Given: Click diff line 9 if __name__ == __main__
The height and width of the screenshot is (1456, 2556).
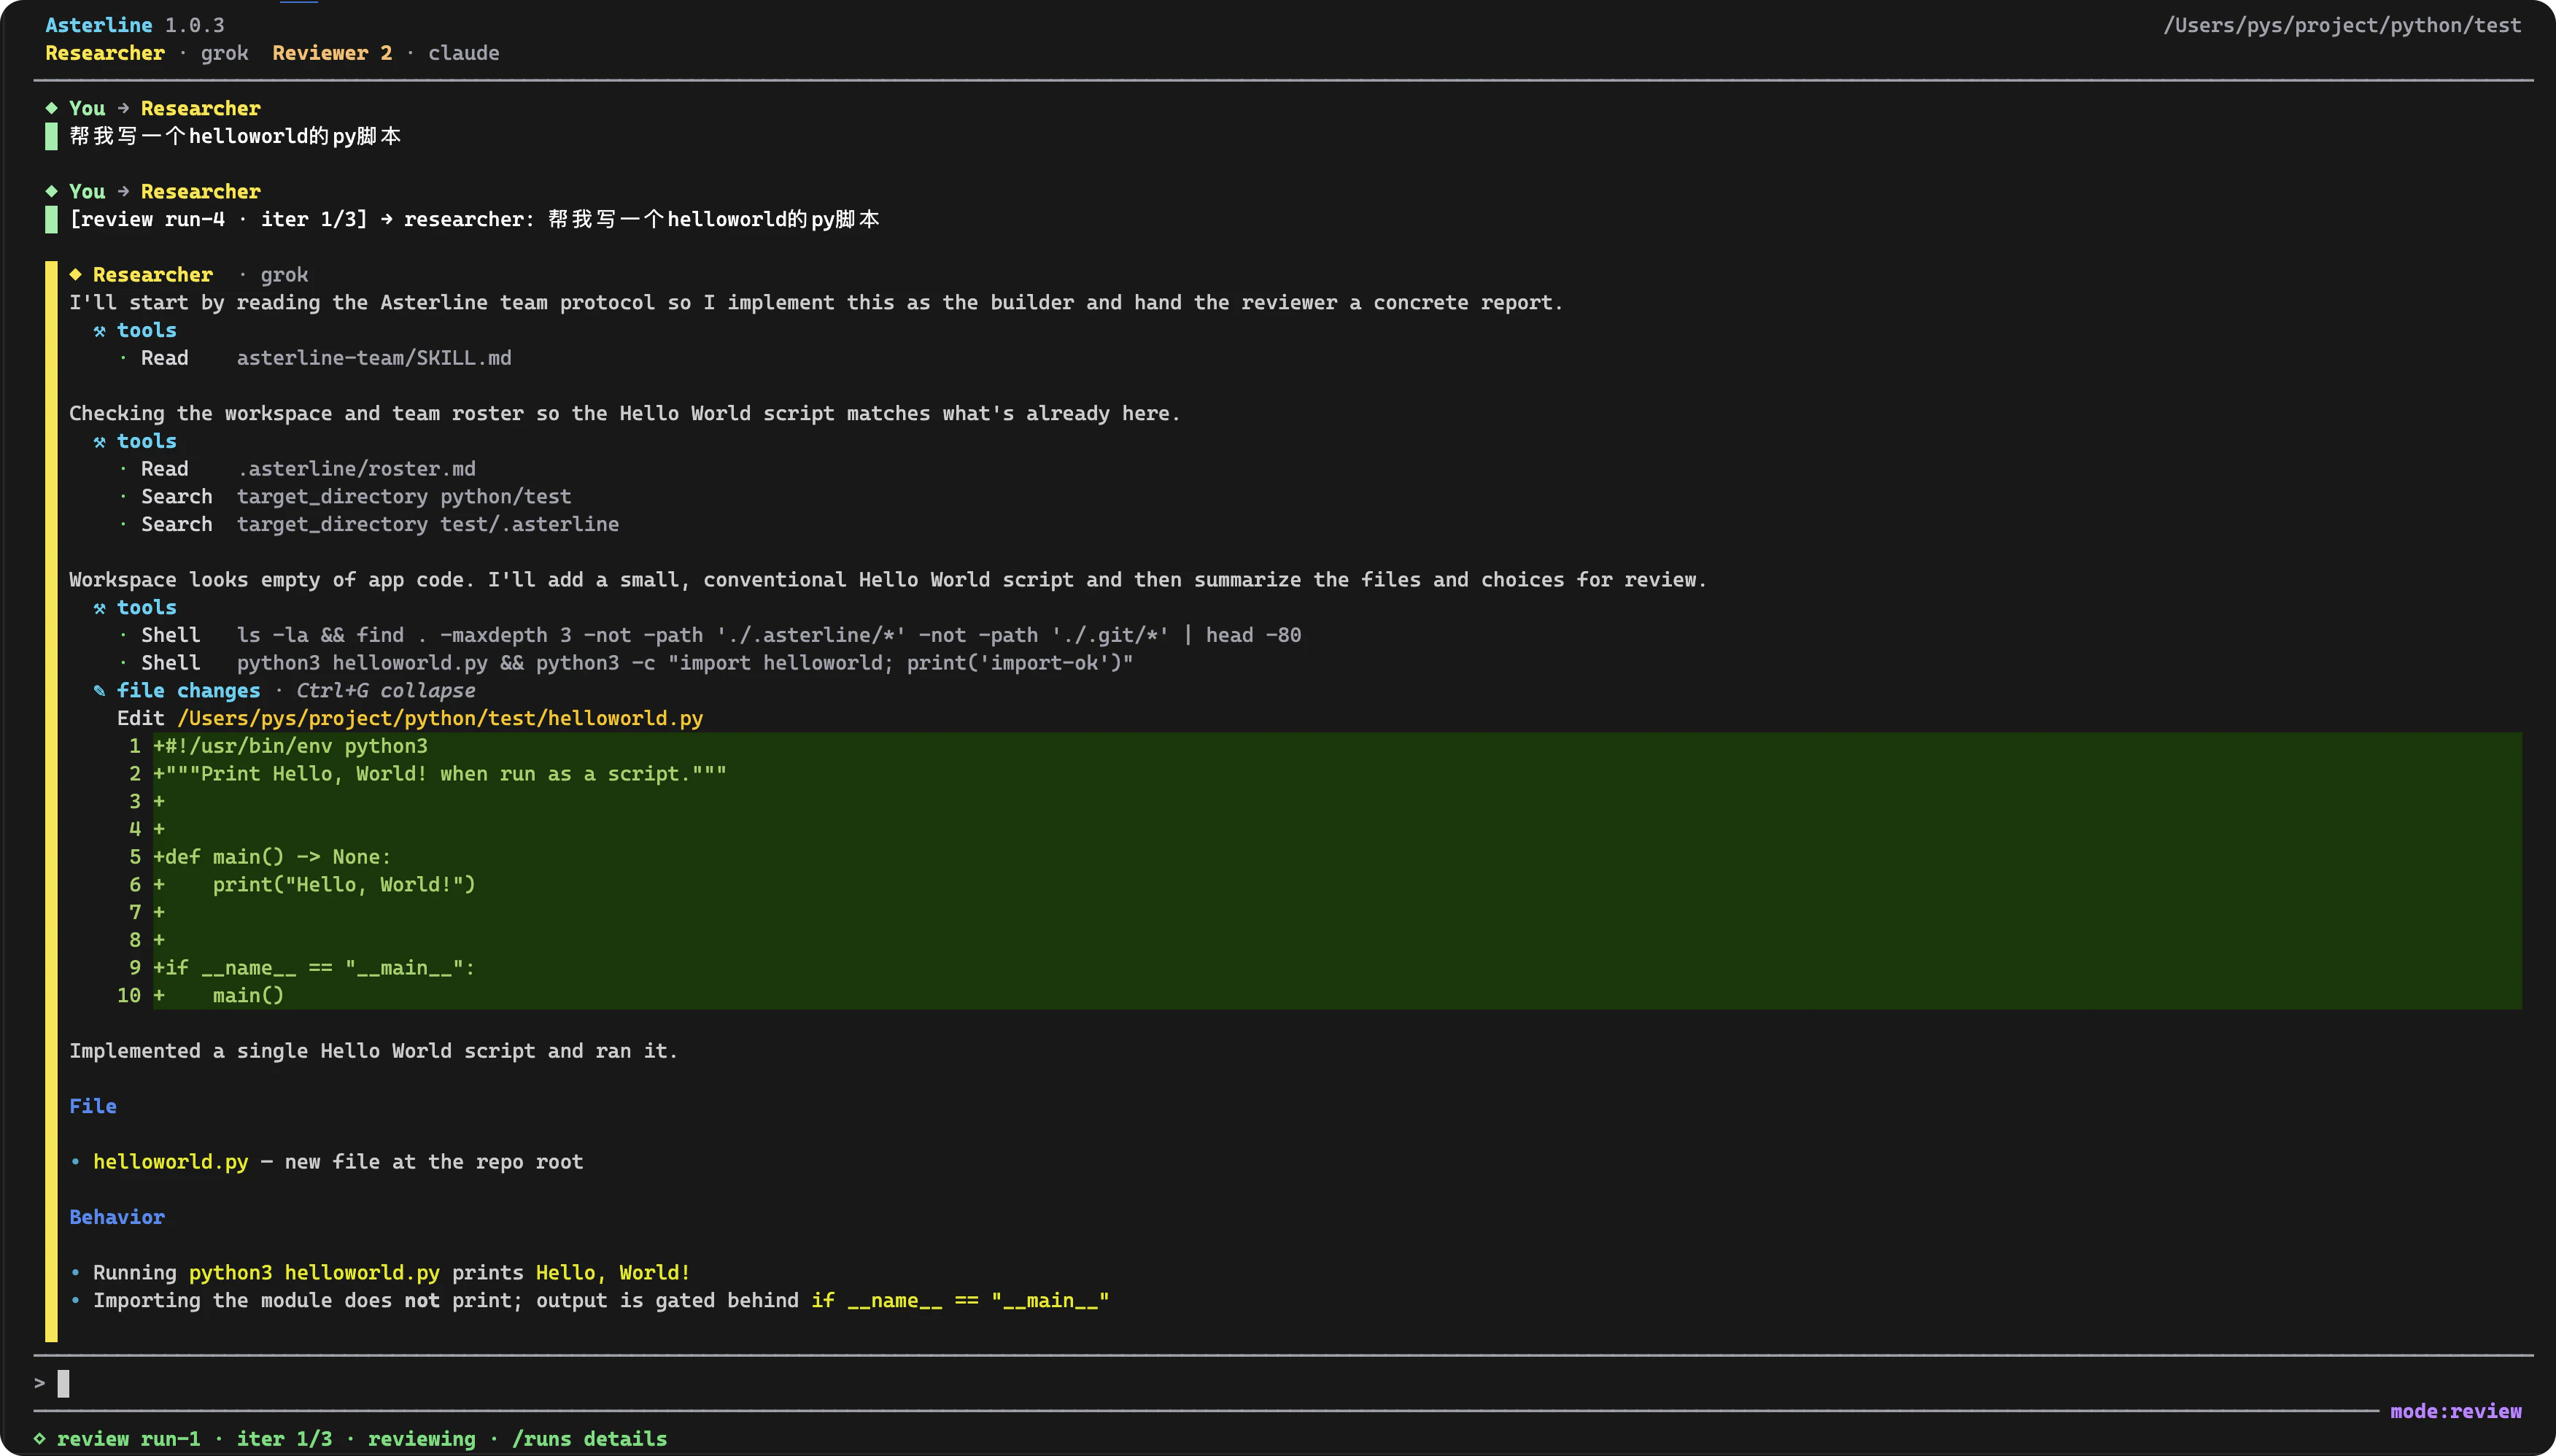Looking at the screenshot, I should coord(1320,968).
